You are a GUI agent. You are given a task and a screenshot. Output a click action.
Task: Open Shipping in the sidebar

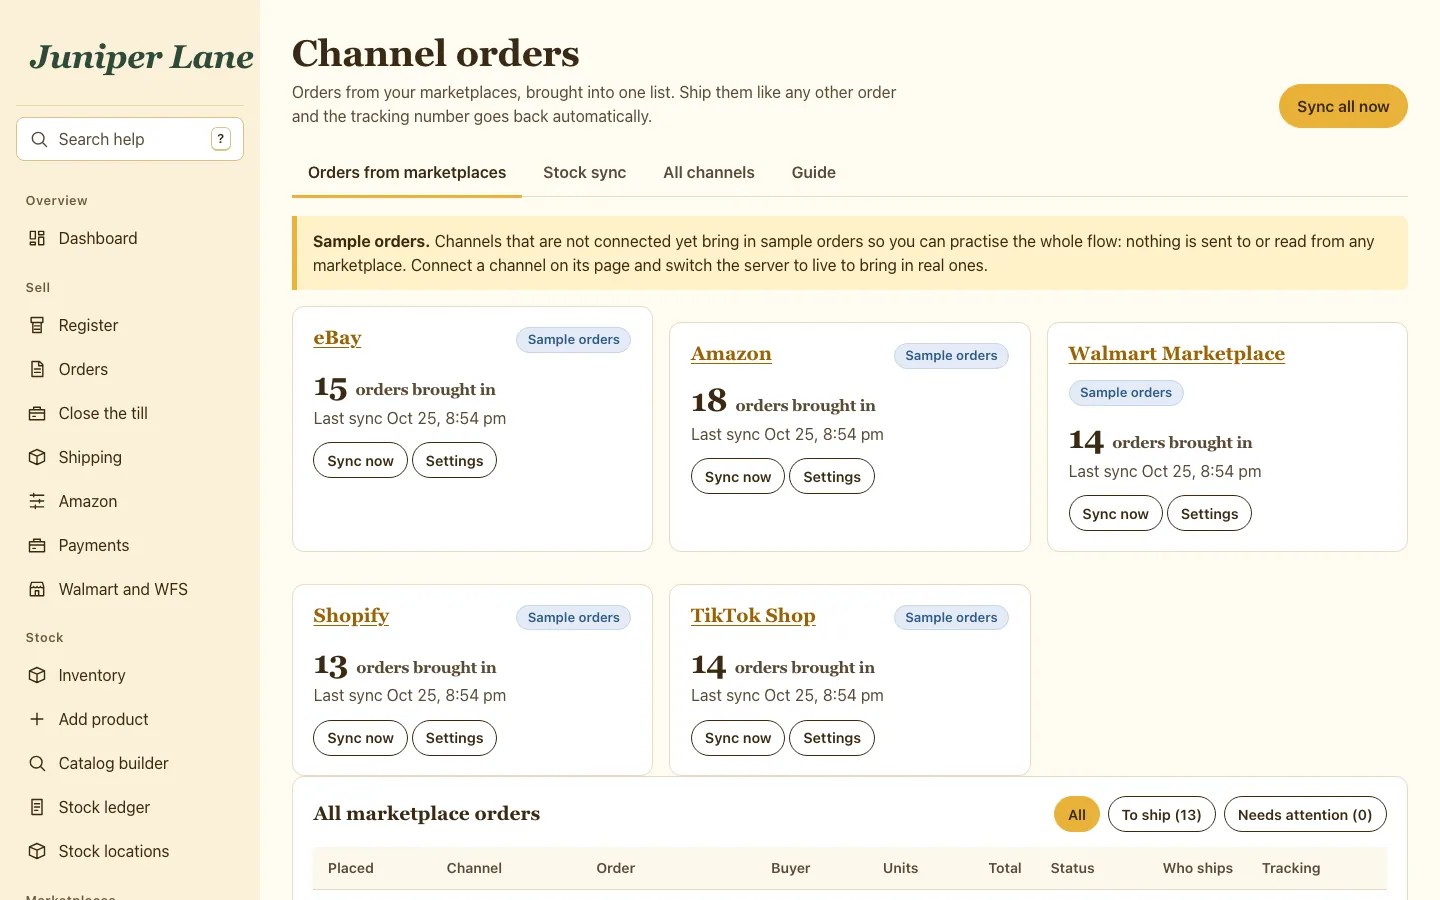pyautogui.click(x=130, y=457)
